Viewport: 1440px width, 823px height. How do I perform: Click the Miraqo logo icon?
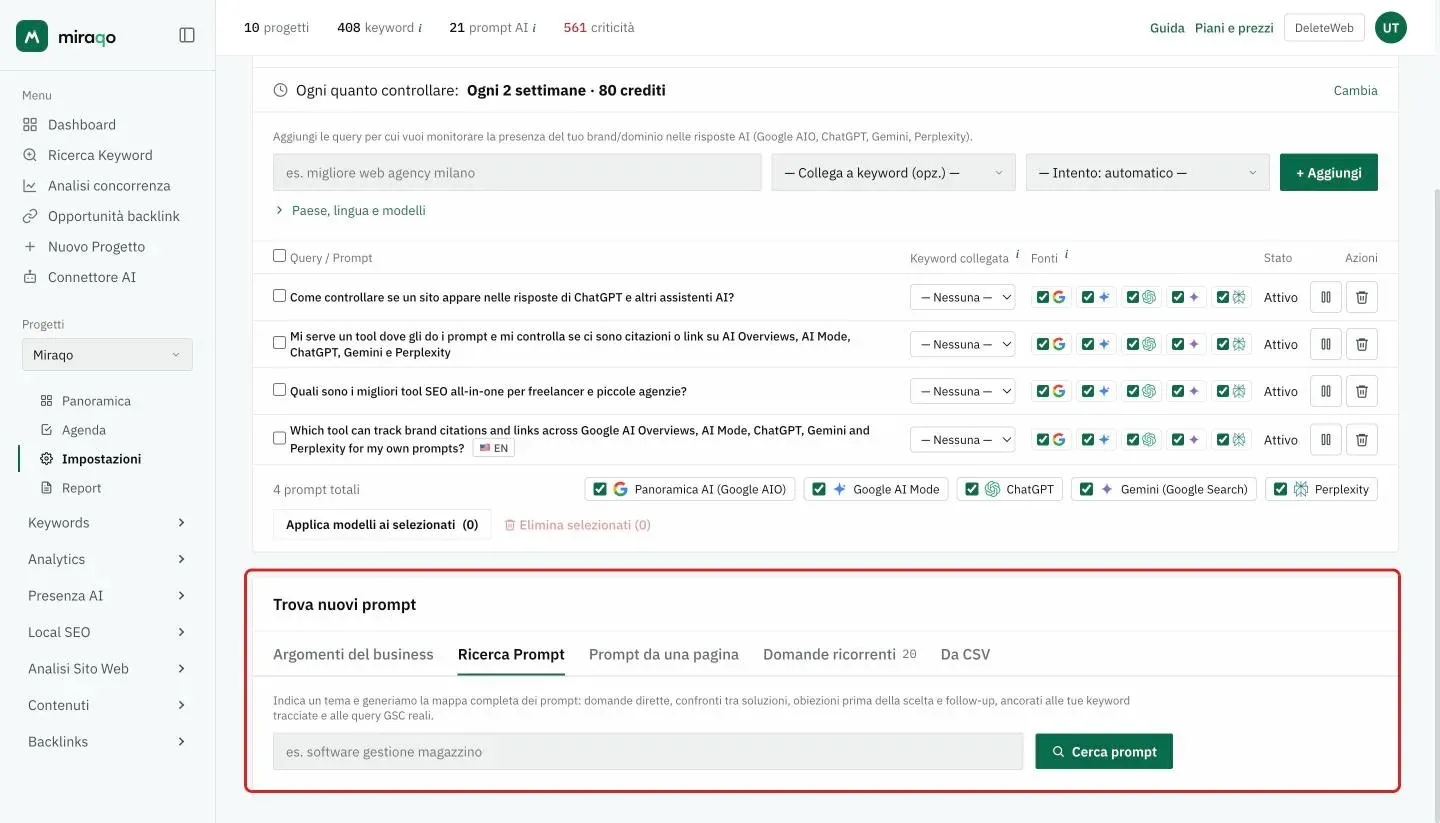32,36
